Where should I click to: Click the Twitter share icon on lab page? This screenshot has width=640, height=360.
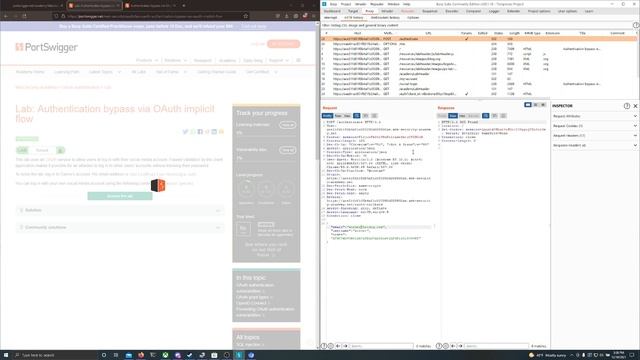pos(185,131)
